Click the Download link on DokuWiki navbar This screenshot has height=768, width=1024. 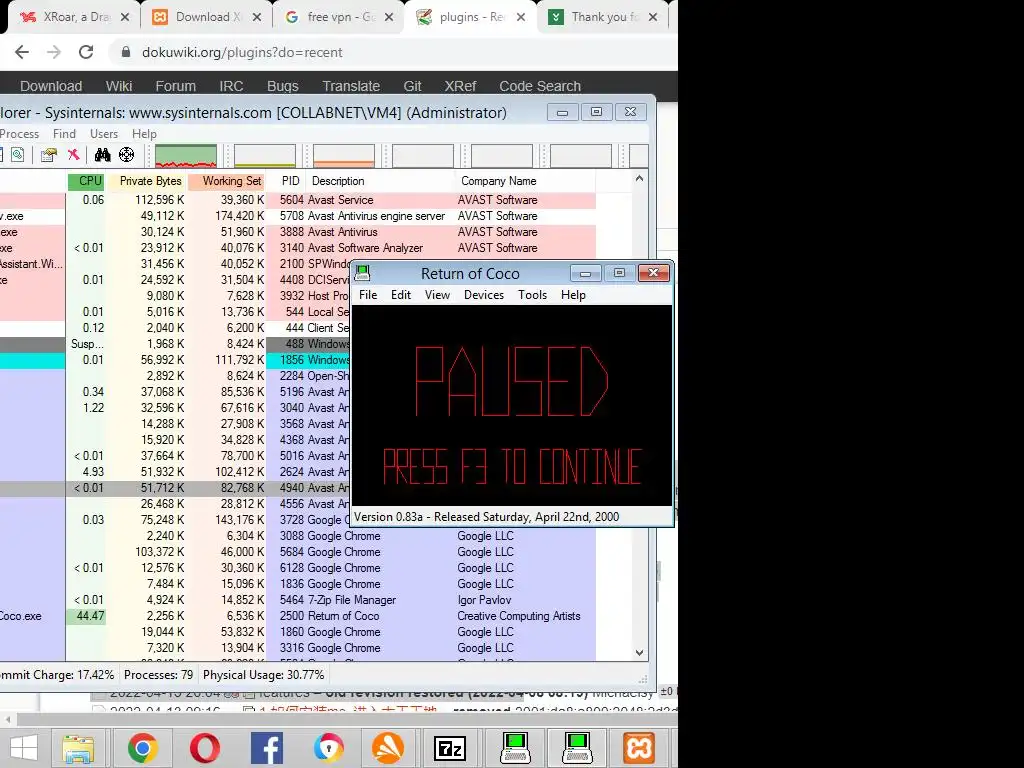click(x=51, y=86)
